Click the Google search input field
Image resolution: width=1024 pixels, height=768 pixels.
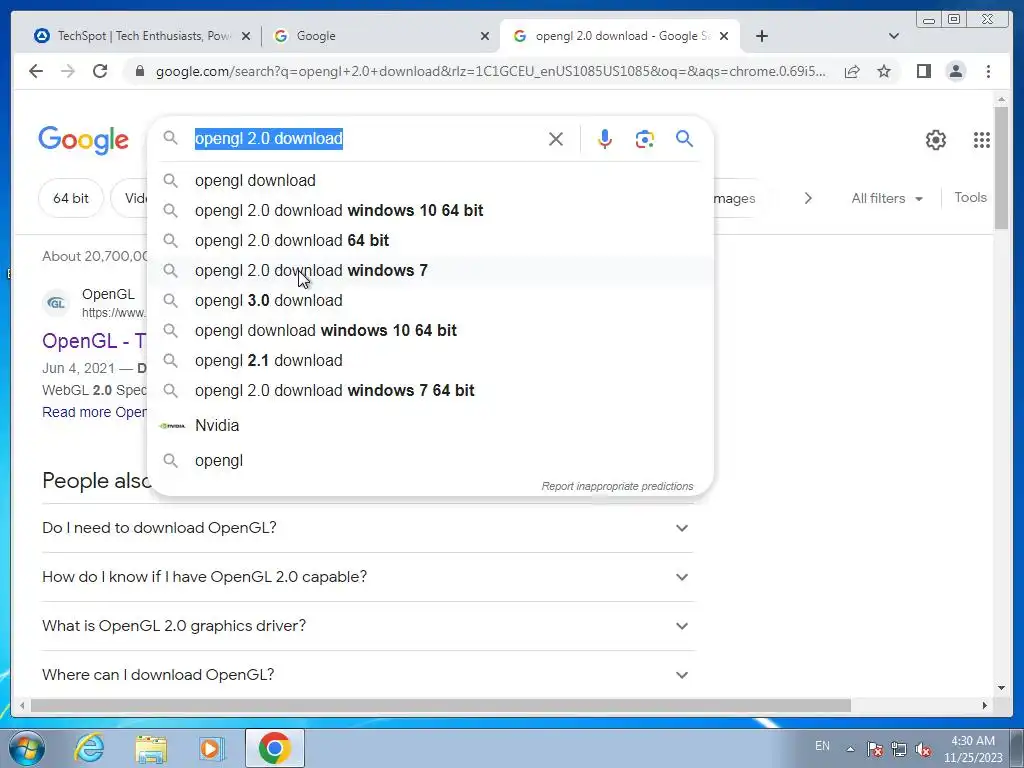[366, 138]
